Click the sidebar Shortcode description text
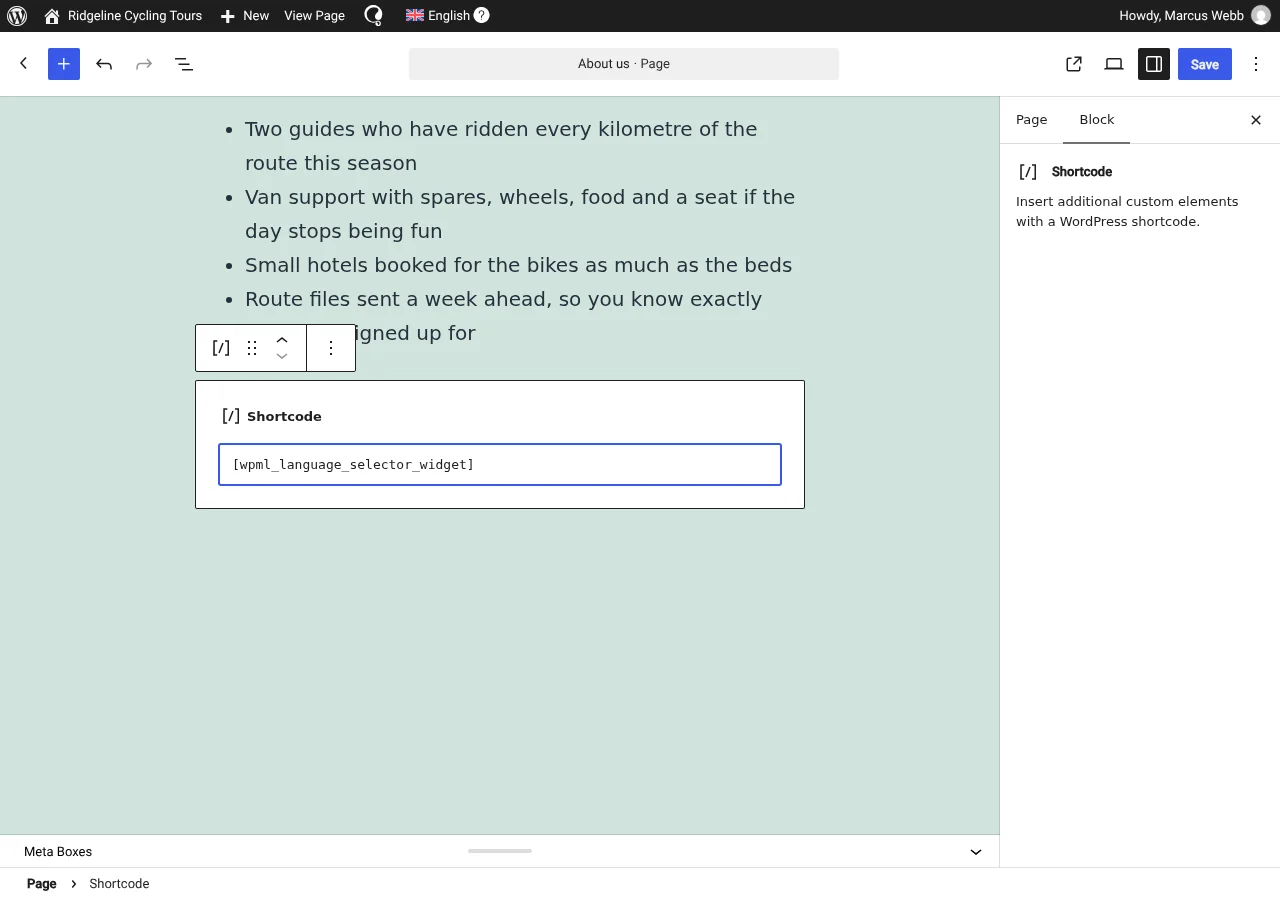 [1127, 212]
